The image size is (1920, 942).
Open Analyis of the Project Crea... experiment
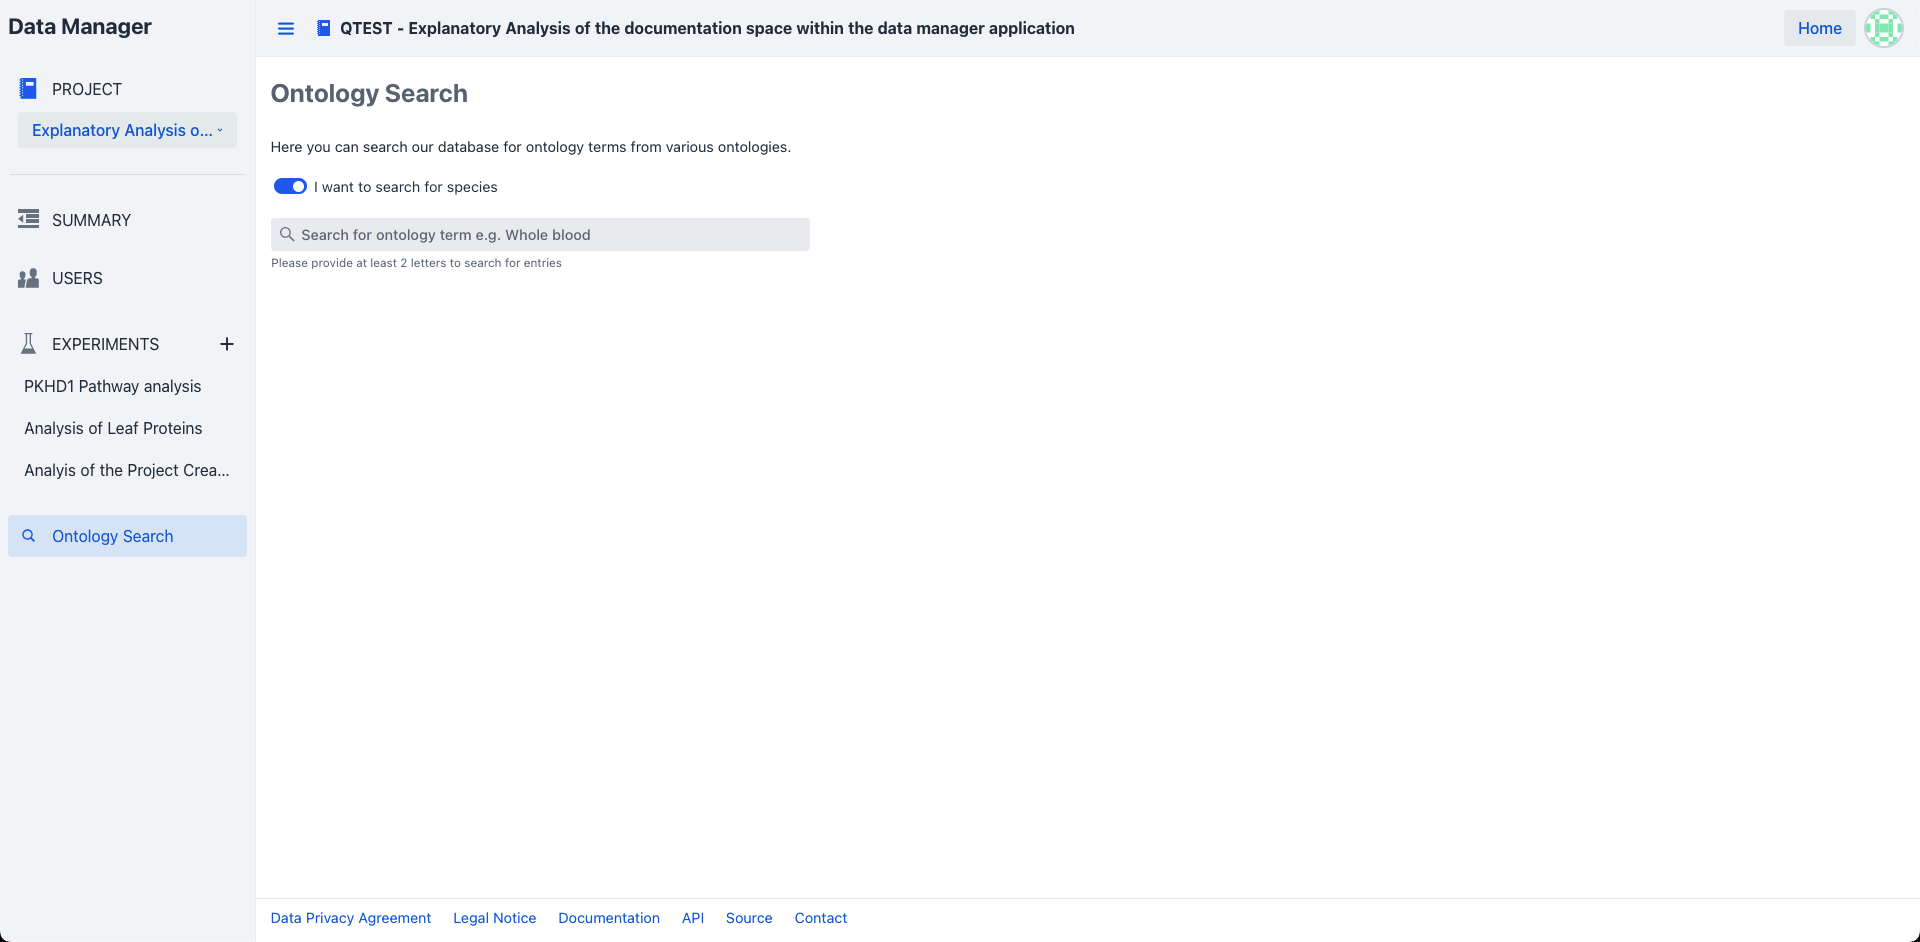click(x=126, y=470)
